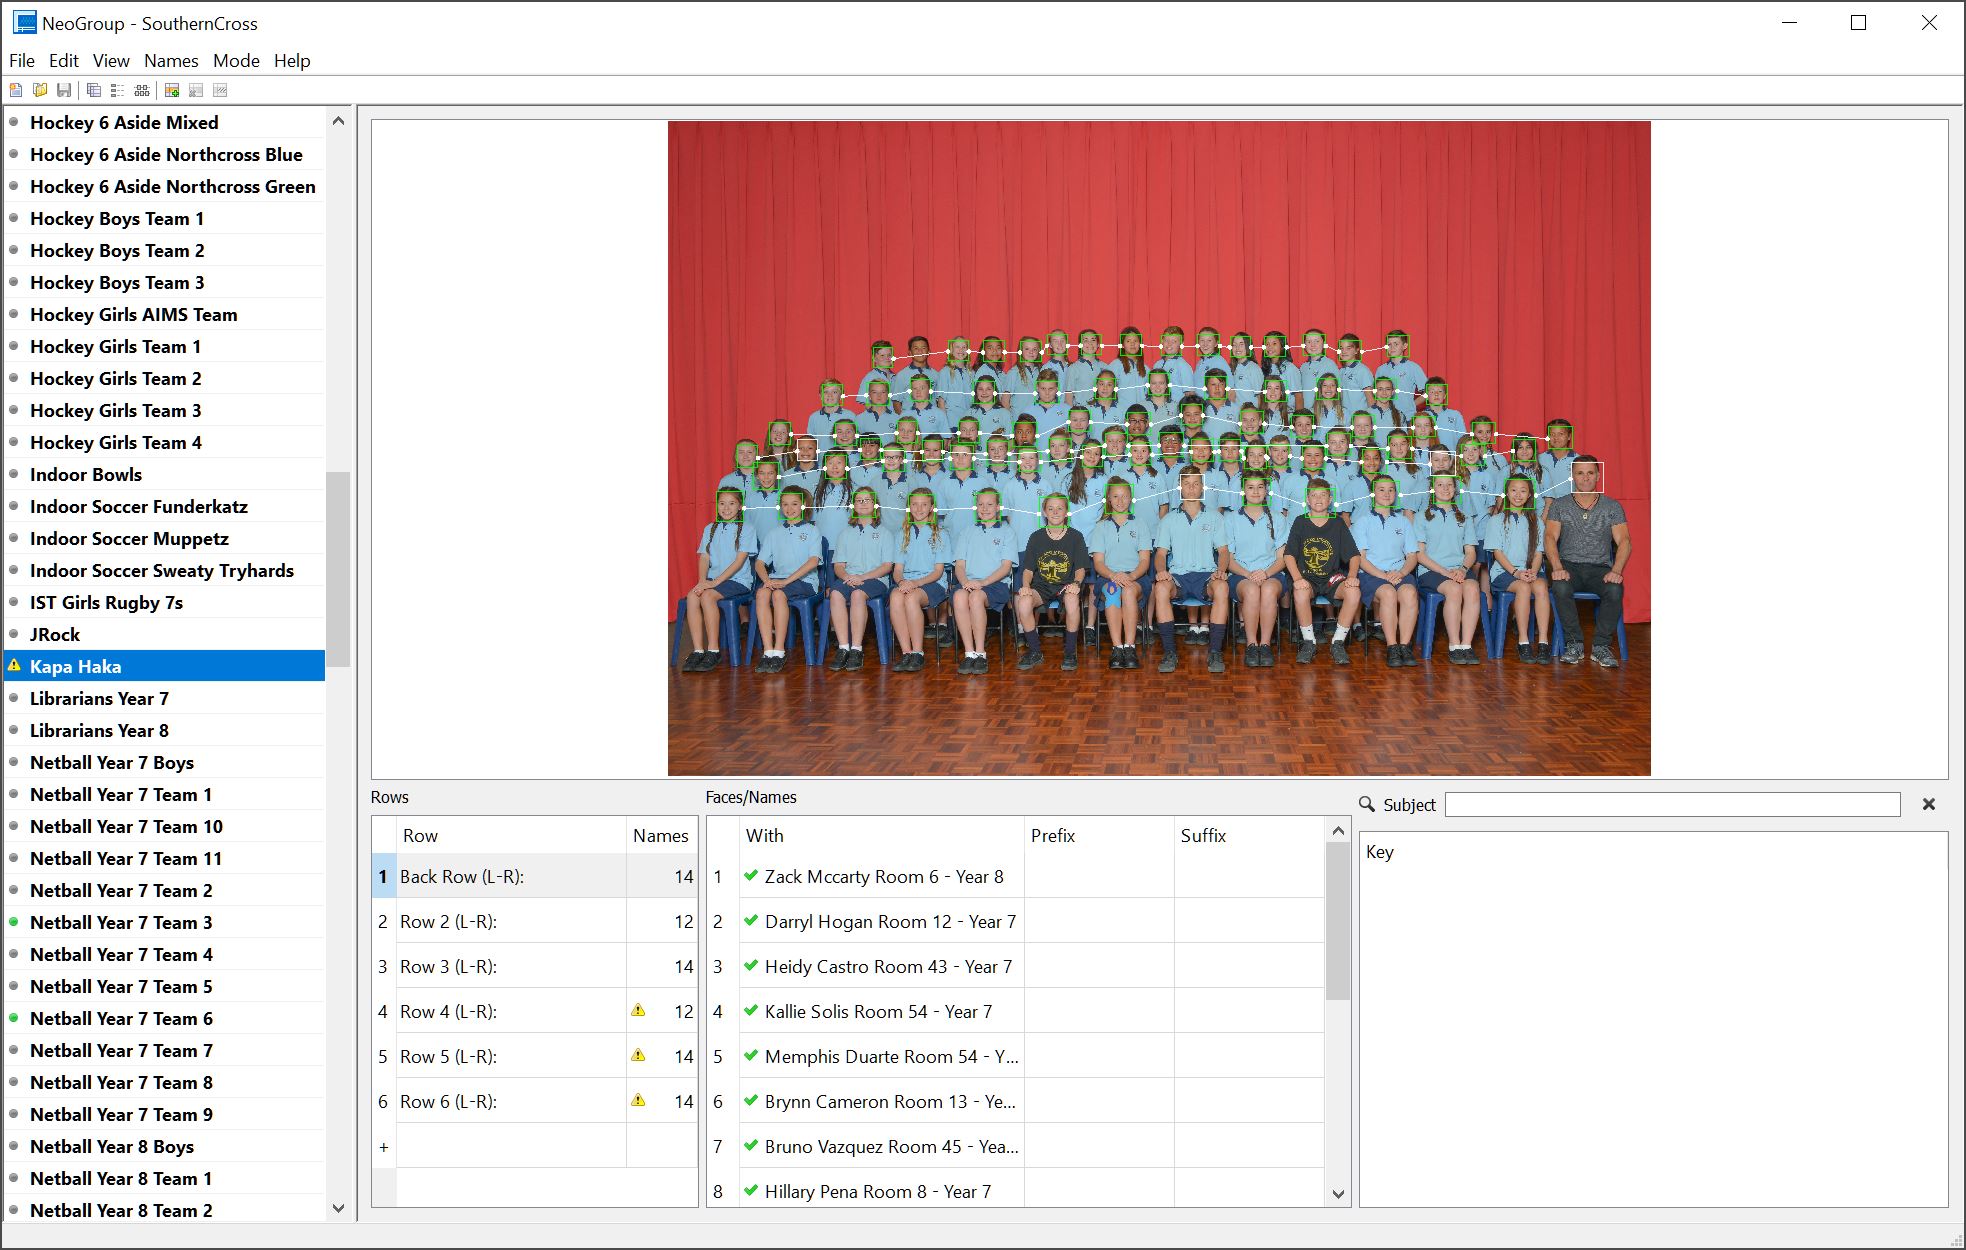
Task: Click the green tick beside Brynn Cameron
Action: point(751,1101)
